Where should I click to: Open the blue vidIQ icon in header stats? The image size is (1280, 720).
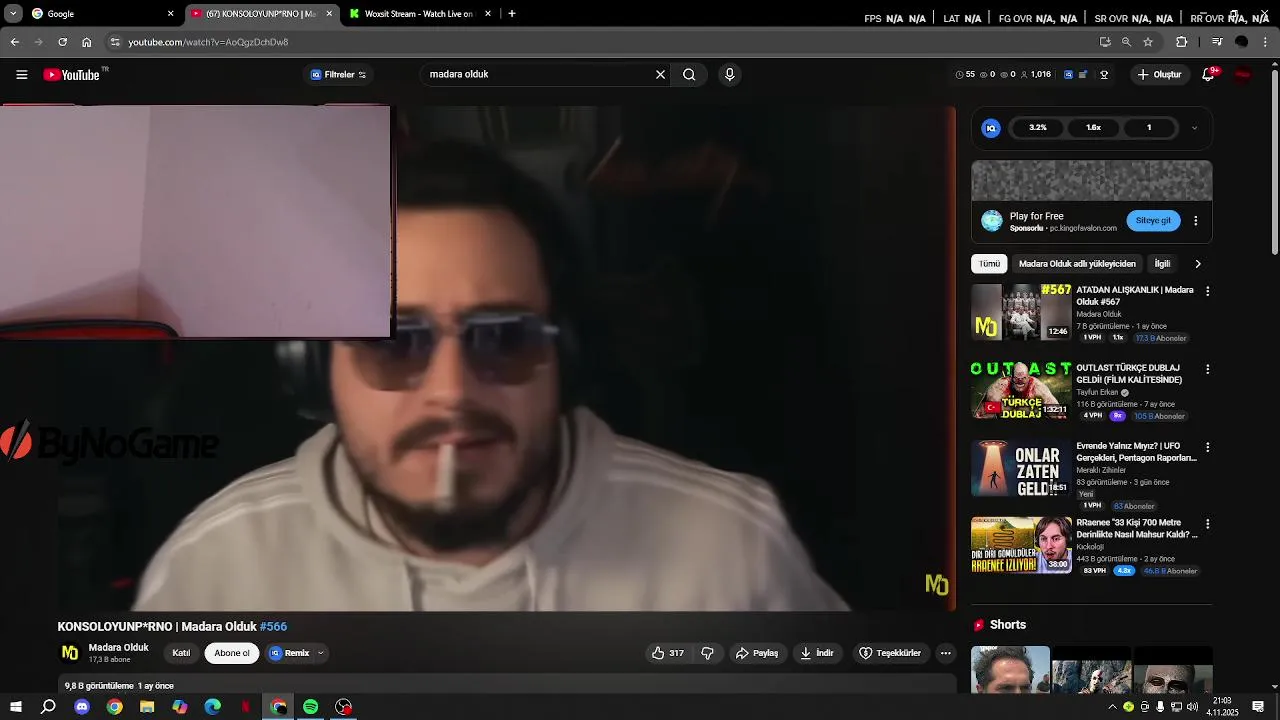(1068, 75)
